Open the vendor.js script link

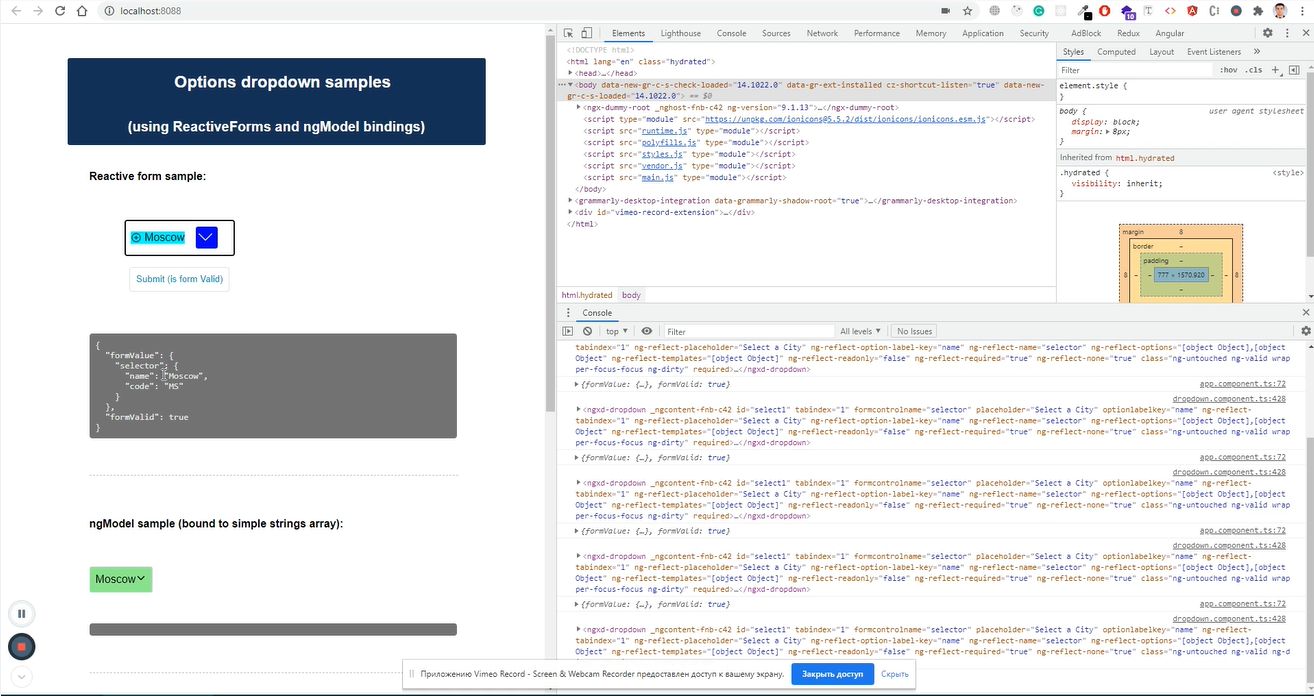pos(660,166)
